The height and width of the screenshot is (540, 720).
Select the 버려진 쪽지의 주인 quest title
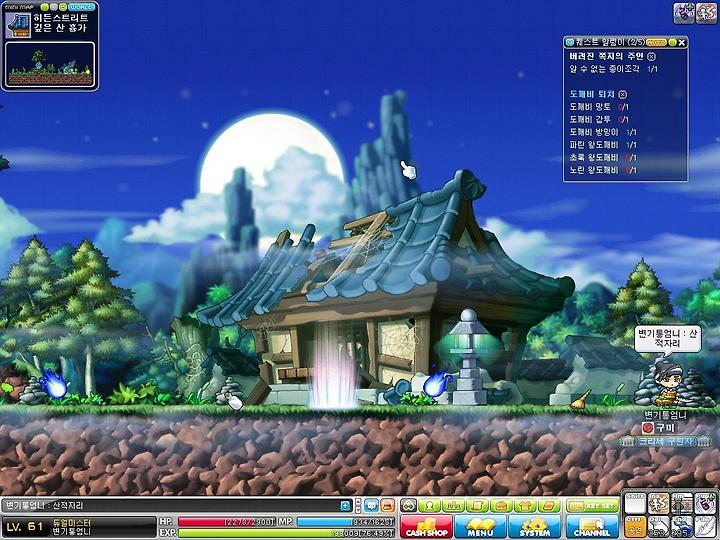coord(606,56)
